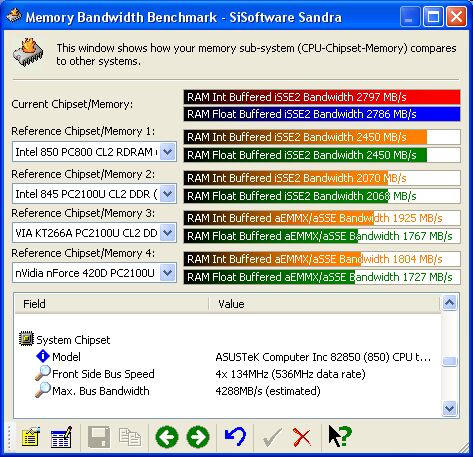Select the Max. Bus Bandwidth row label
The width and height of the screenshot is (473, 457).
tap(101, 391)
